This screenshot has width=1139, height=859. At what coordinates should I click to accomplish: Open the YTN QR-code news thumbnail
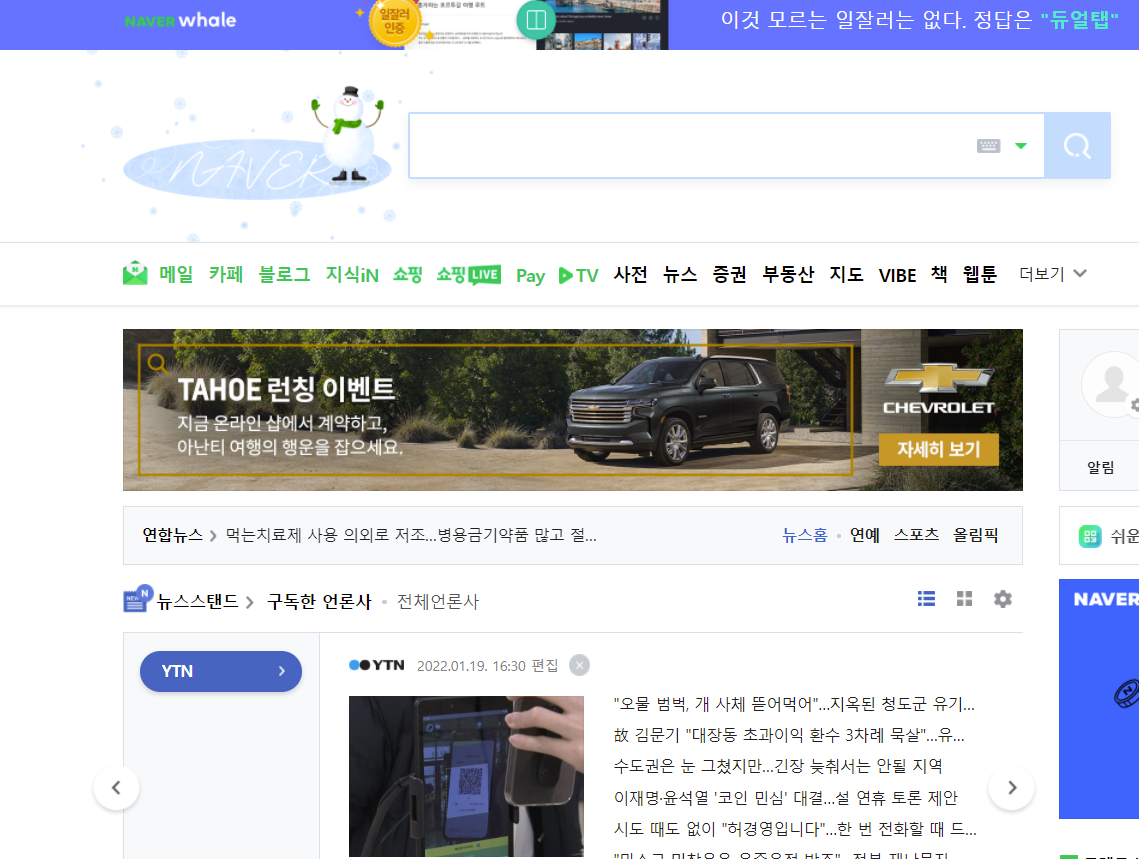pos(466,776)
